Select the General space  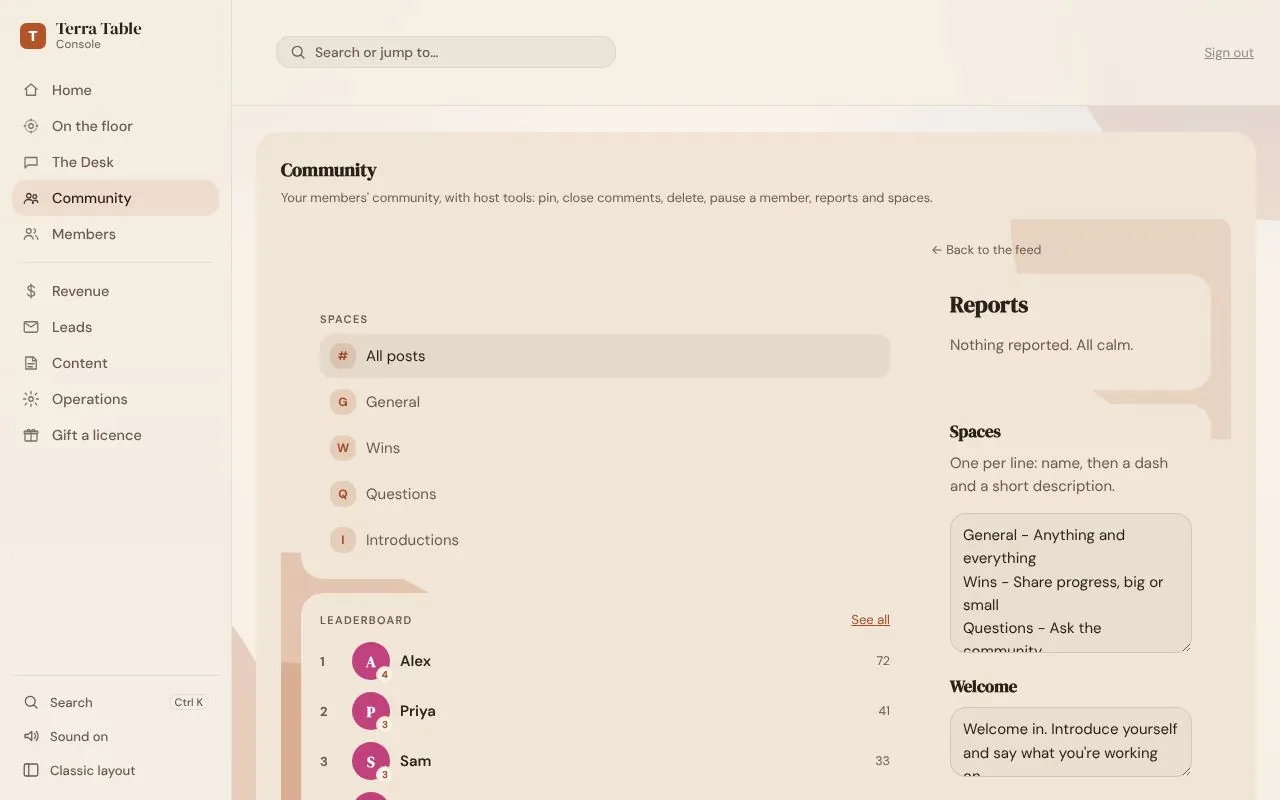[x=605, y=402]
